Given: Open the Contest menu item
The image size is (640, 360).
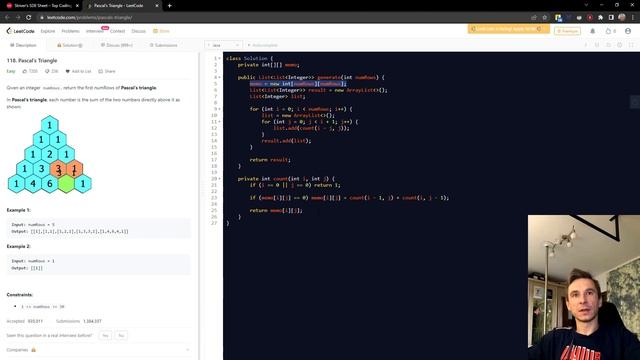Looking at the screenshot, I should (x=118, y=31).
